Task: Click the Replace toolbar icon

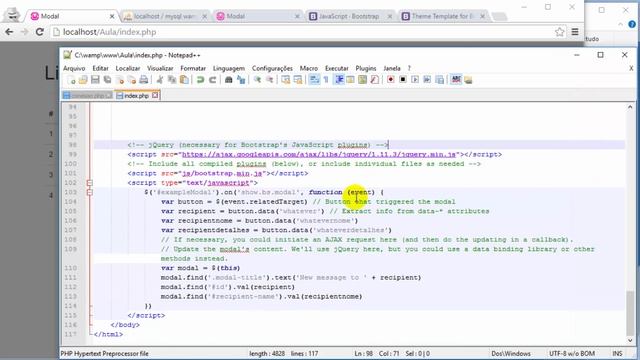Action: point(241,80)
